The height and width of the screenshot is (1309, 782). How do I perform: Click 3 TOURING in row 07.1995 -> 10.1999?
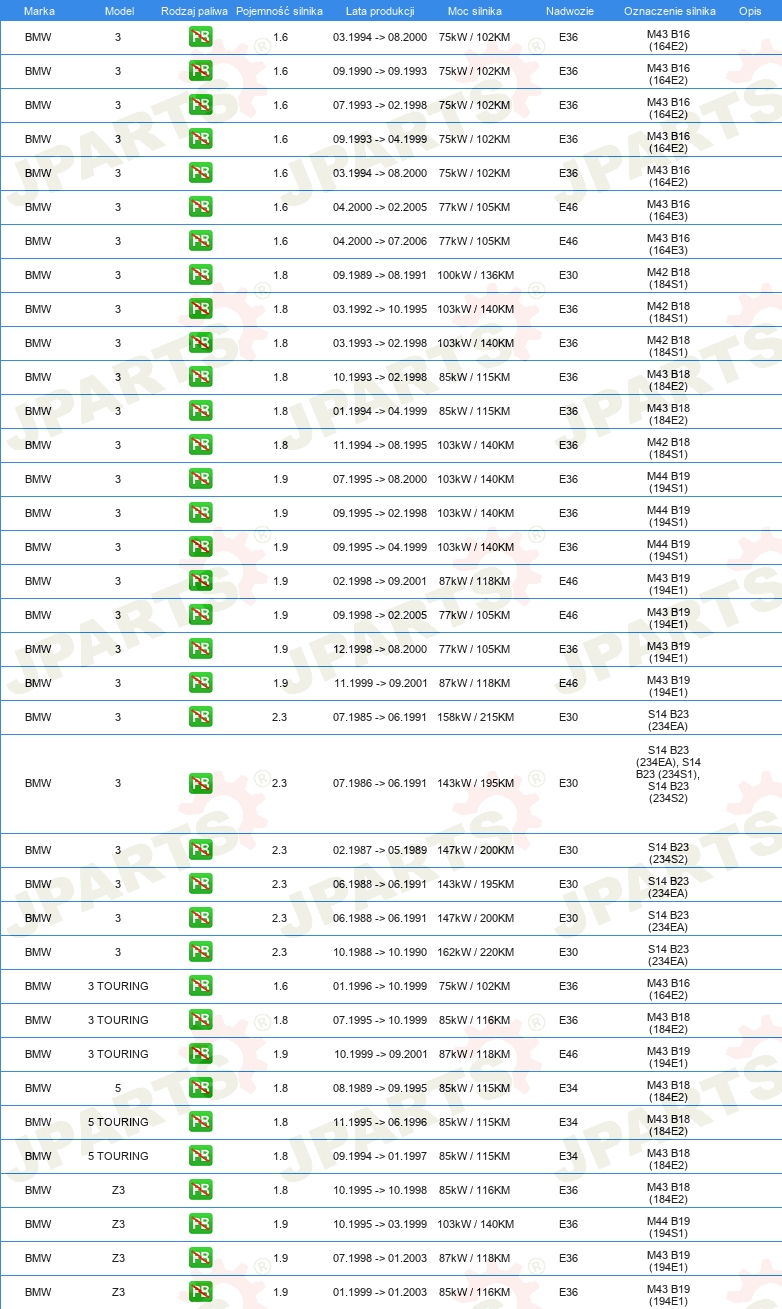118,1020
